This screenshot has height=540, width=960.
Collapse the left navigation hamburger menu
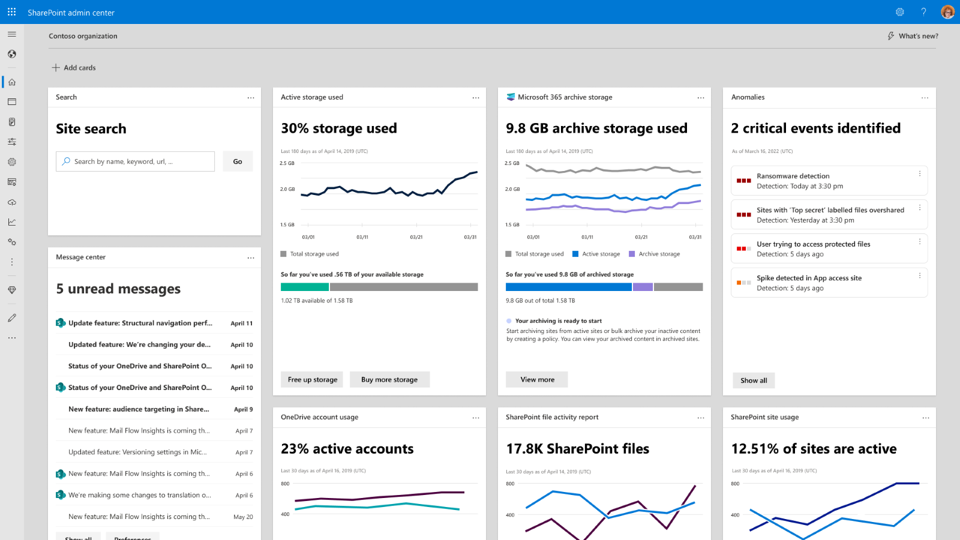point(12,35)
